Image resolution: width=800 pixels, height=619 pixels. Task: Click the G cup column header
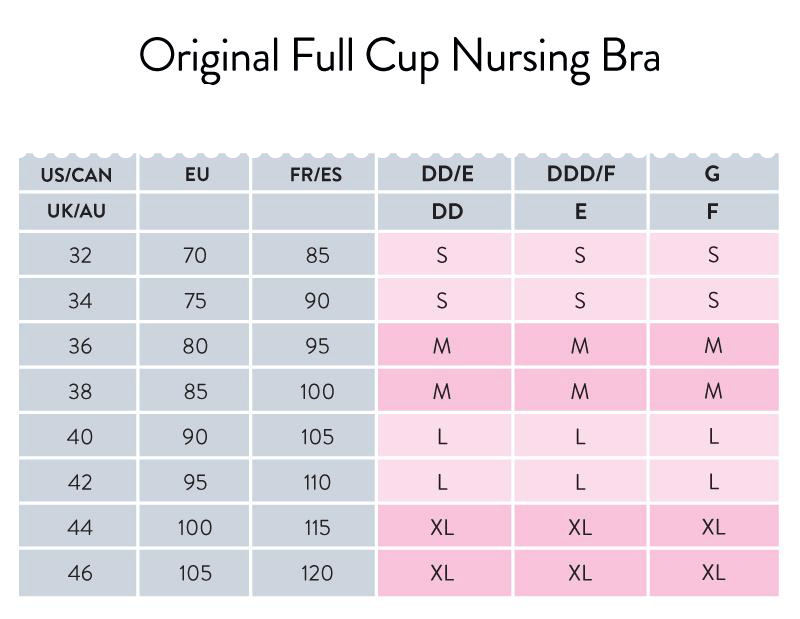[x=714, y=174]
